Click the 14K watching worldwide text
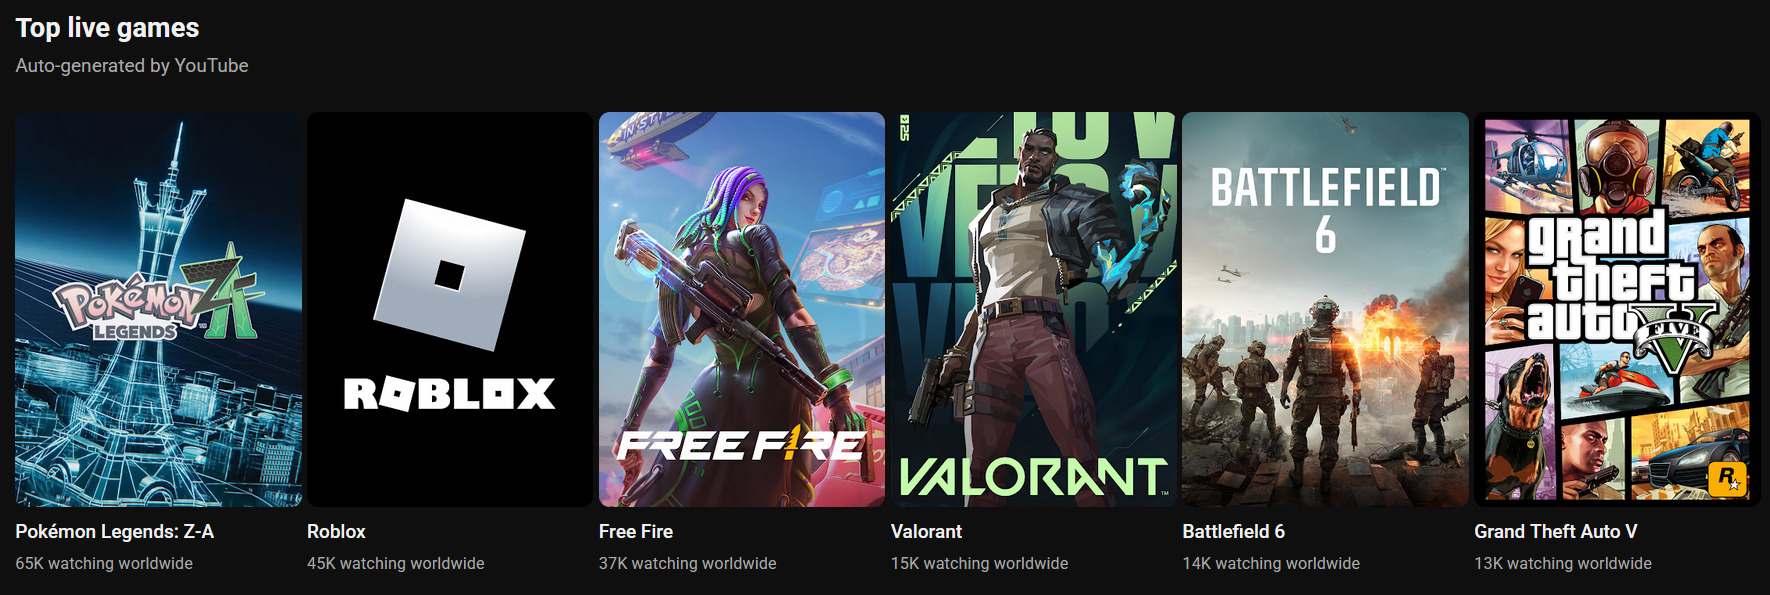 [1271, 564]
